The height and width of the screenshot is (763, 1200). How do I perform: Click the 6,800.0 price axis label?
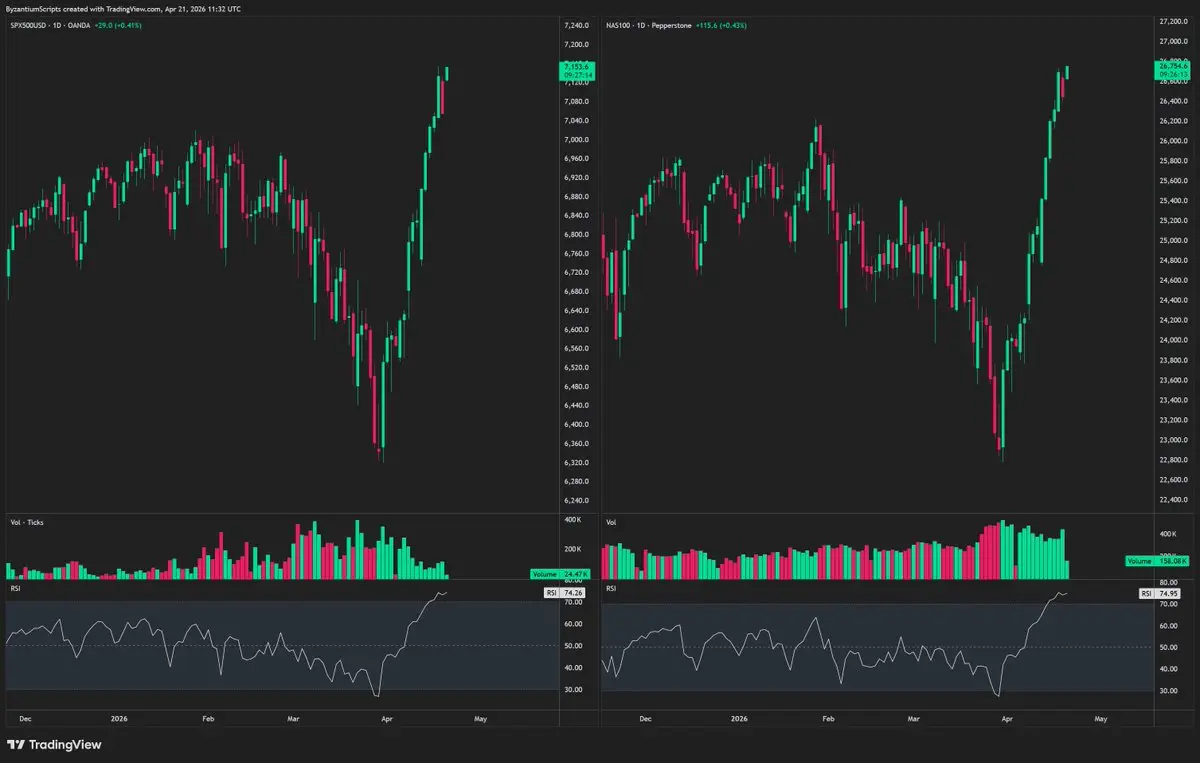coord(575,235)
